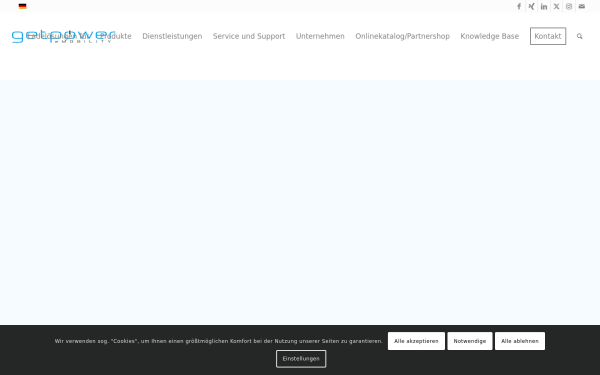
Task: Click the Kontakt button
Action: 548,36
